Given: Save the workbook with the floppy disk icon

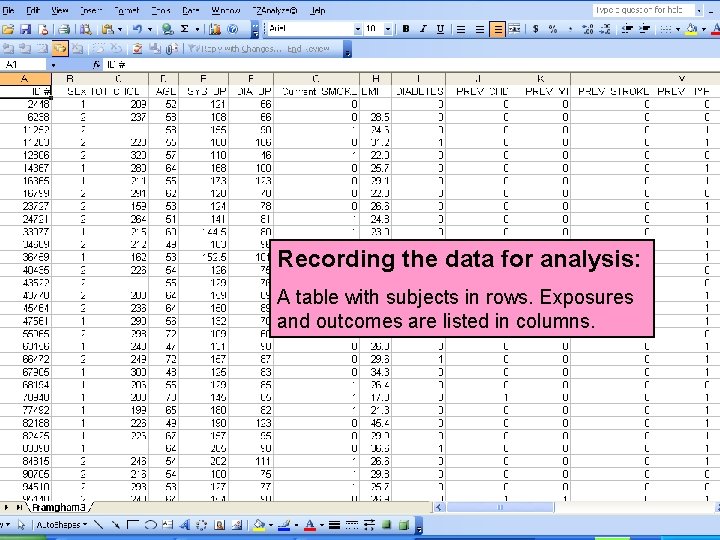Looking at the screenshot, I should click(x=25, y=29).
